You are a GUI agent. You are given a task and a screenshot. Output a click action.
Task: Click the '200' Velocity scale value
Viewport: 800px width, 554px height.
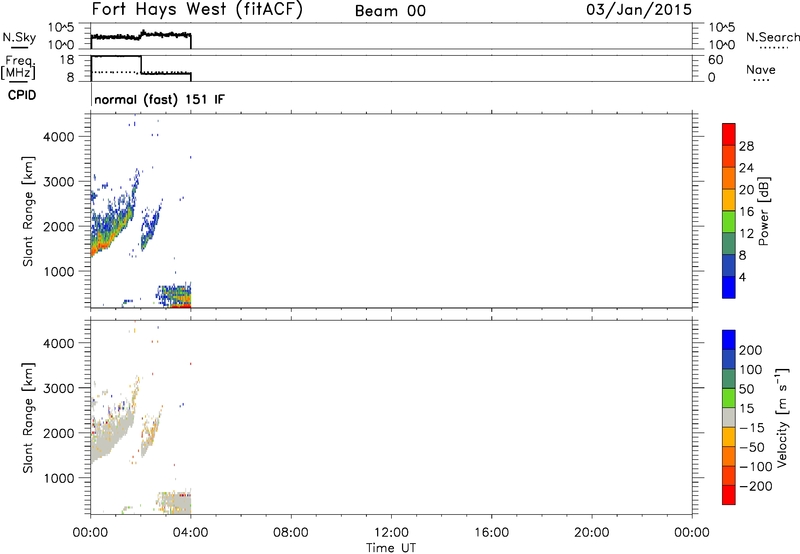(x=751, y=350)
